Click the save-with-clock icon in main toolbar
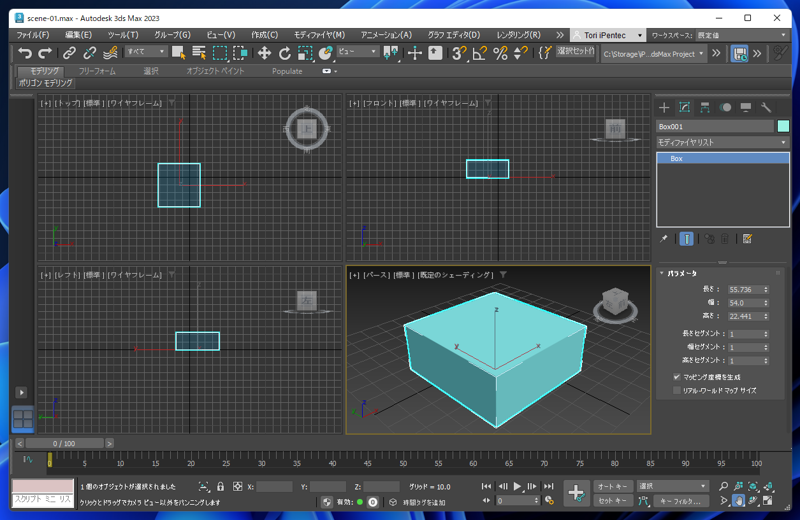Image resolution: width=800 pixels, height=520 pixels. click(739, 53)
